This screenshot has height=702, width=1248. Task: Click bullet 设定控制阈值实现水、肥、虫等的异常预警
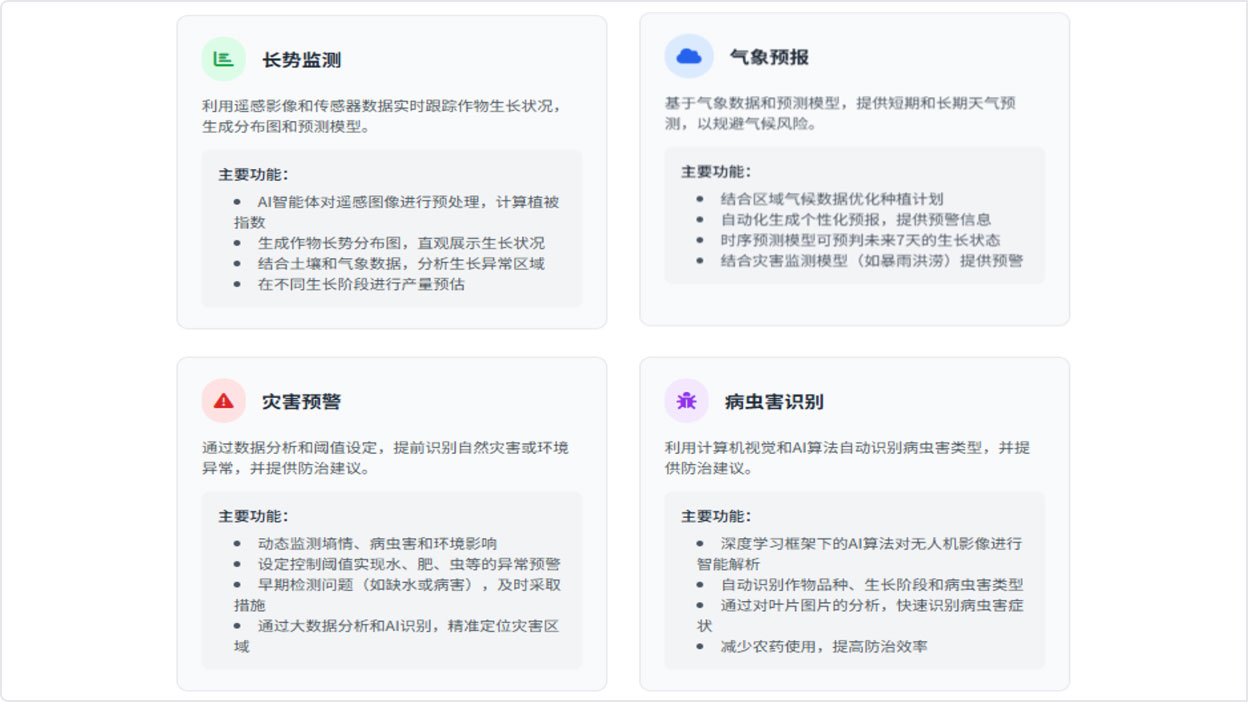409,564
